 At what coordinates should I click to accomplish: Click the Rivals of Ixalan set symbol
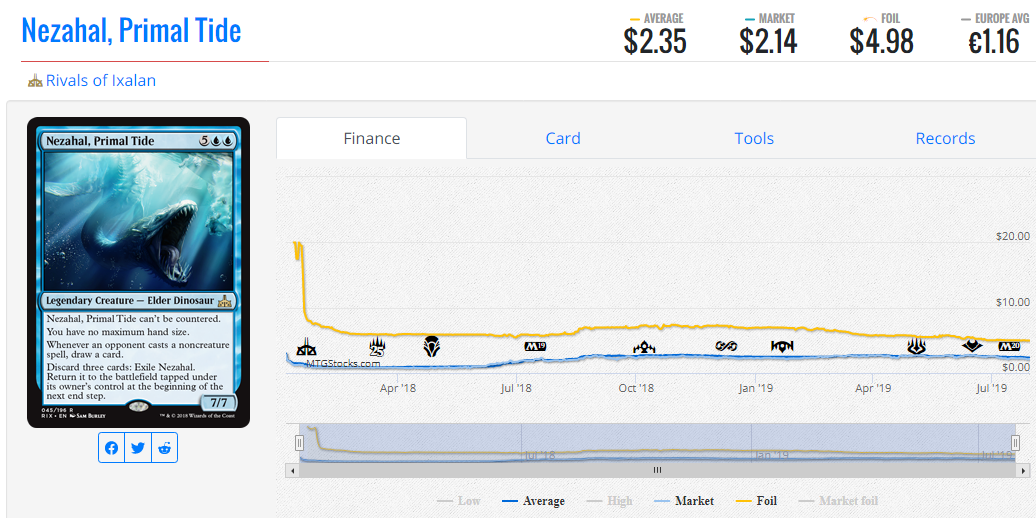[x=35, y=81]
